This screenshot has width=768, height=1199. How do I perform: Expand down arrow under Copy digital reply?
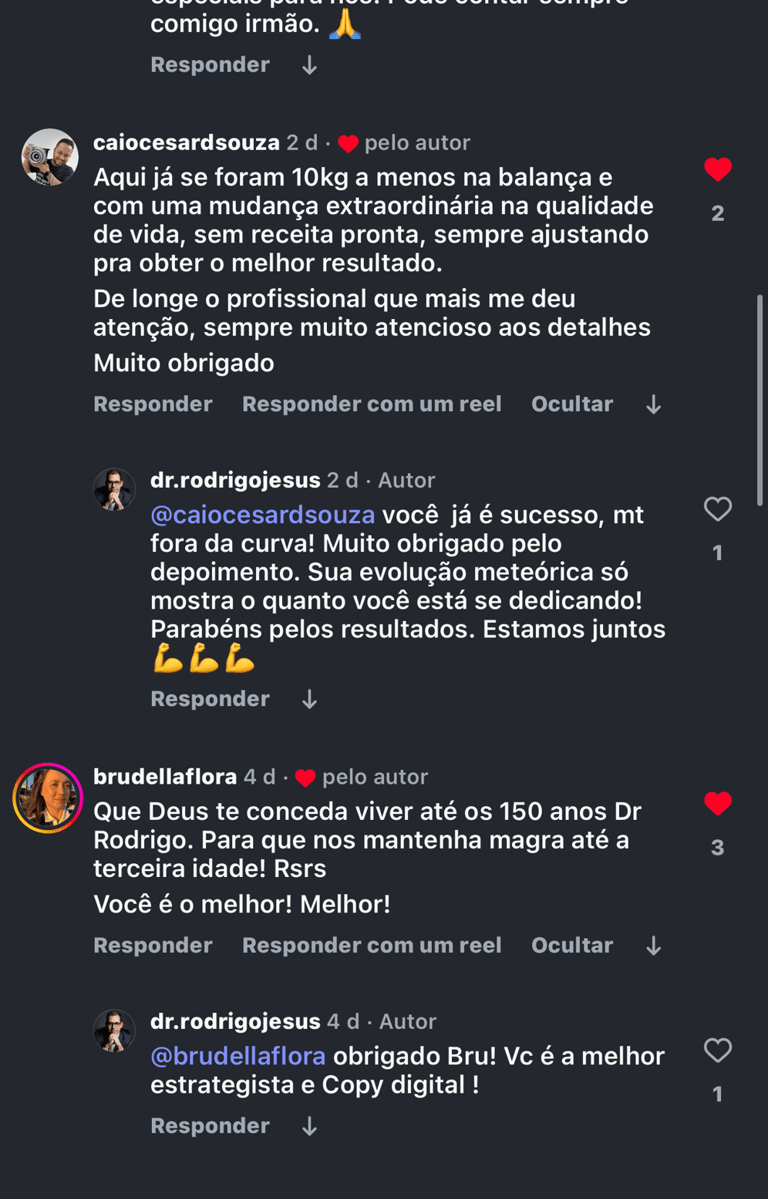[309, 1126]
